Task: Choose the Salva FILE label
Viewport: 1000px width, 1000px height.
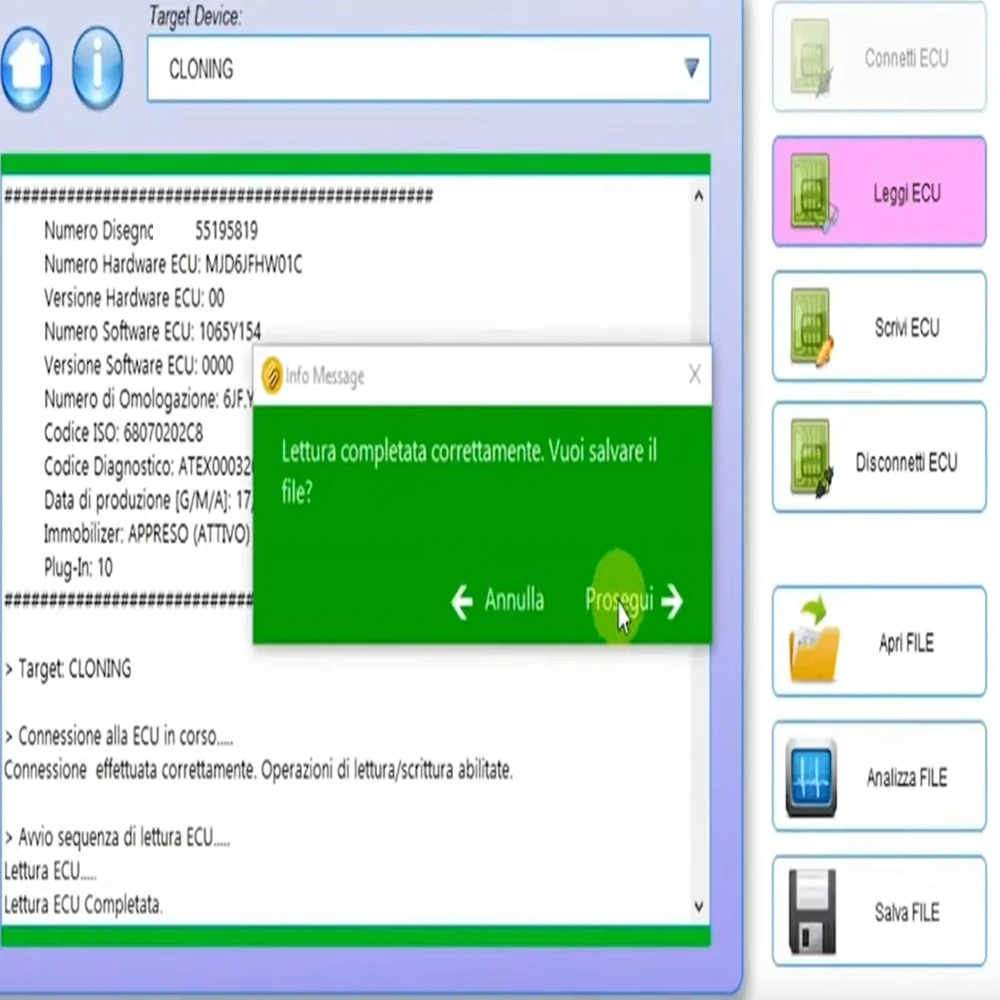Action: click(x=907, y=913)
